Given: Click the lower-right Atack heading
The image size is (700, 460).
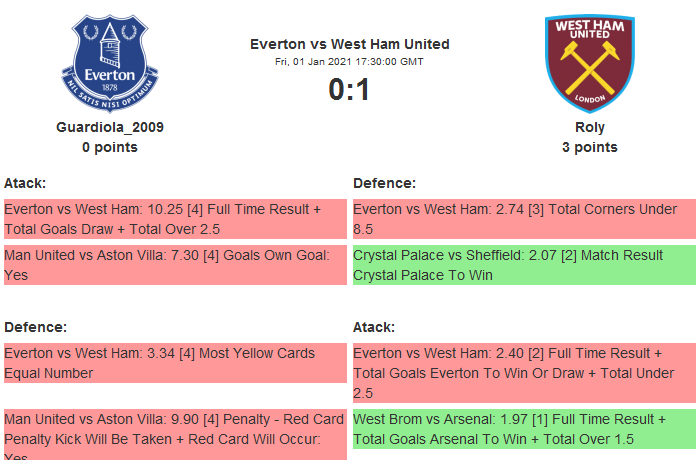Looking at the screenshot, I should point(374,327).
